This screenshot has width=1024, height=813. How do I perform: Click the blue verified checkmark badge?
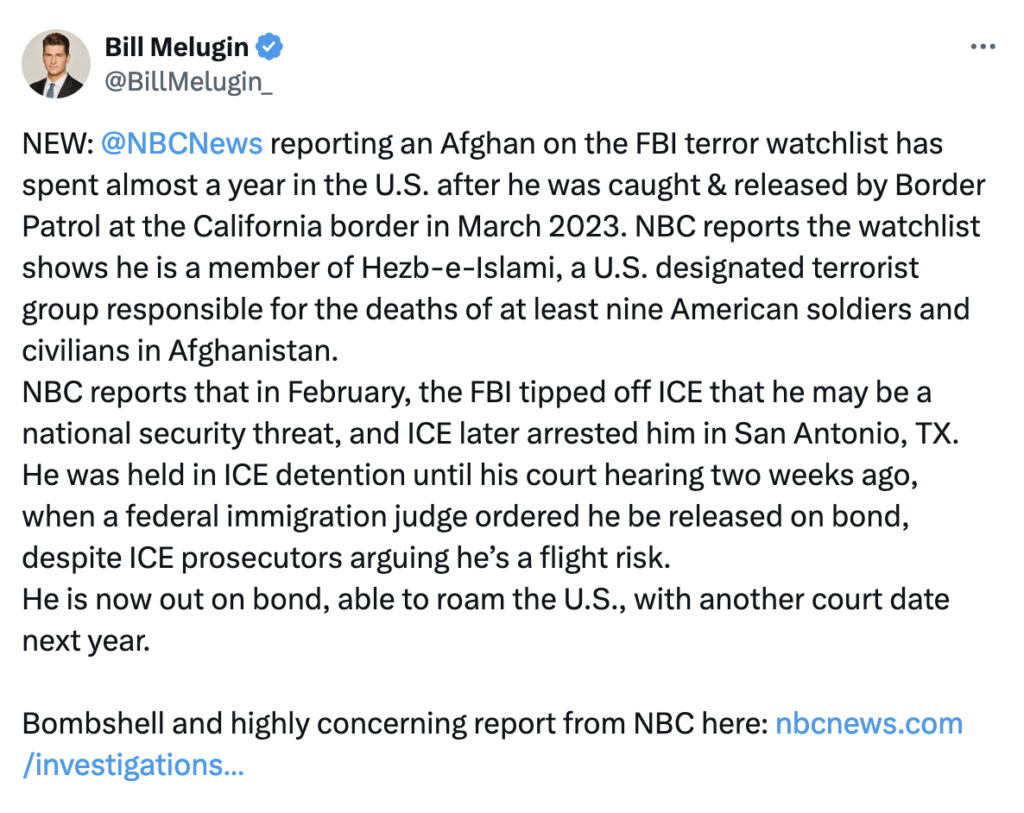point(269,46)
